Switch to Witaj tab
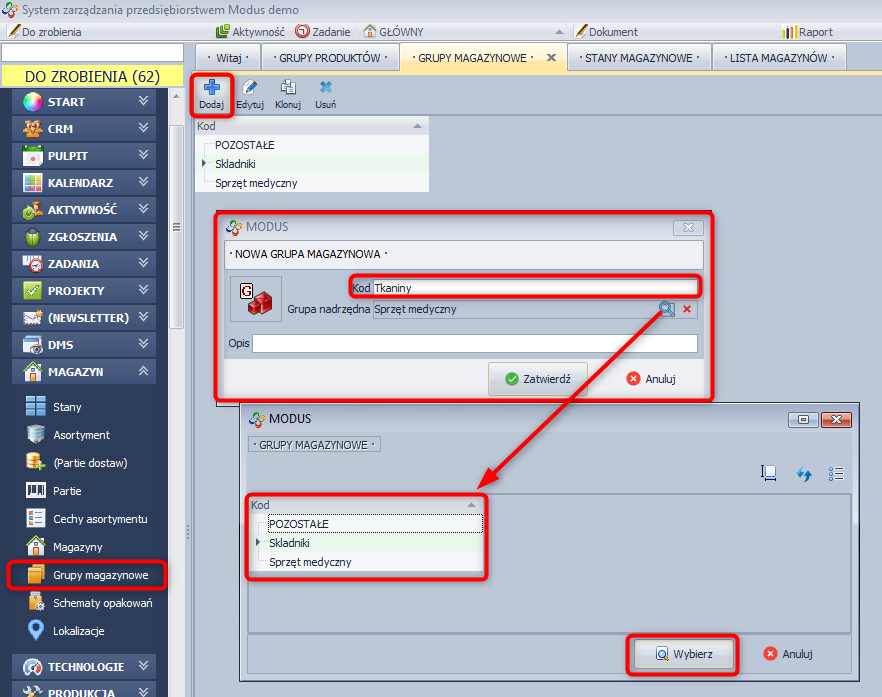Screen dimensions: 882x697 (x=228, y=58)
